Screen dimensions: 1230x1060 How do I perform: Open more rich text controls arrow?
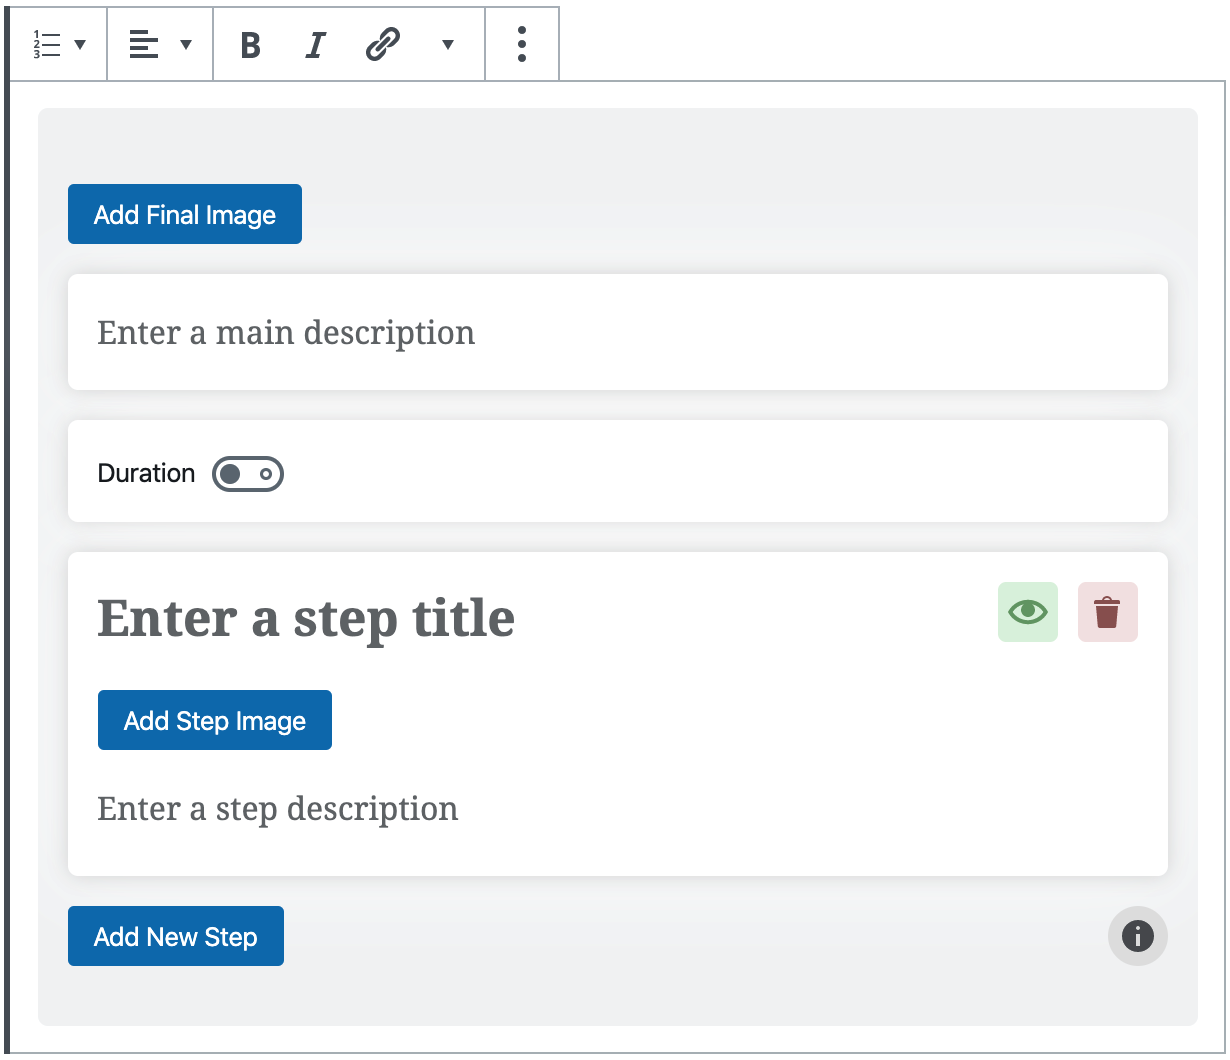(448, 44)
